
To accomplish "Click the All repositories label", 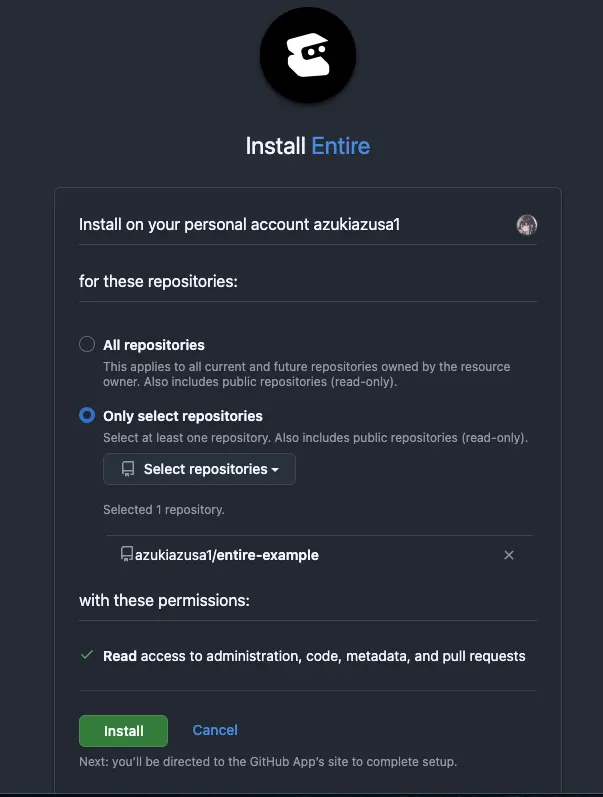I will point(154,345).
